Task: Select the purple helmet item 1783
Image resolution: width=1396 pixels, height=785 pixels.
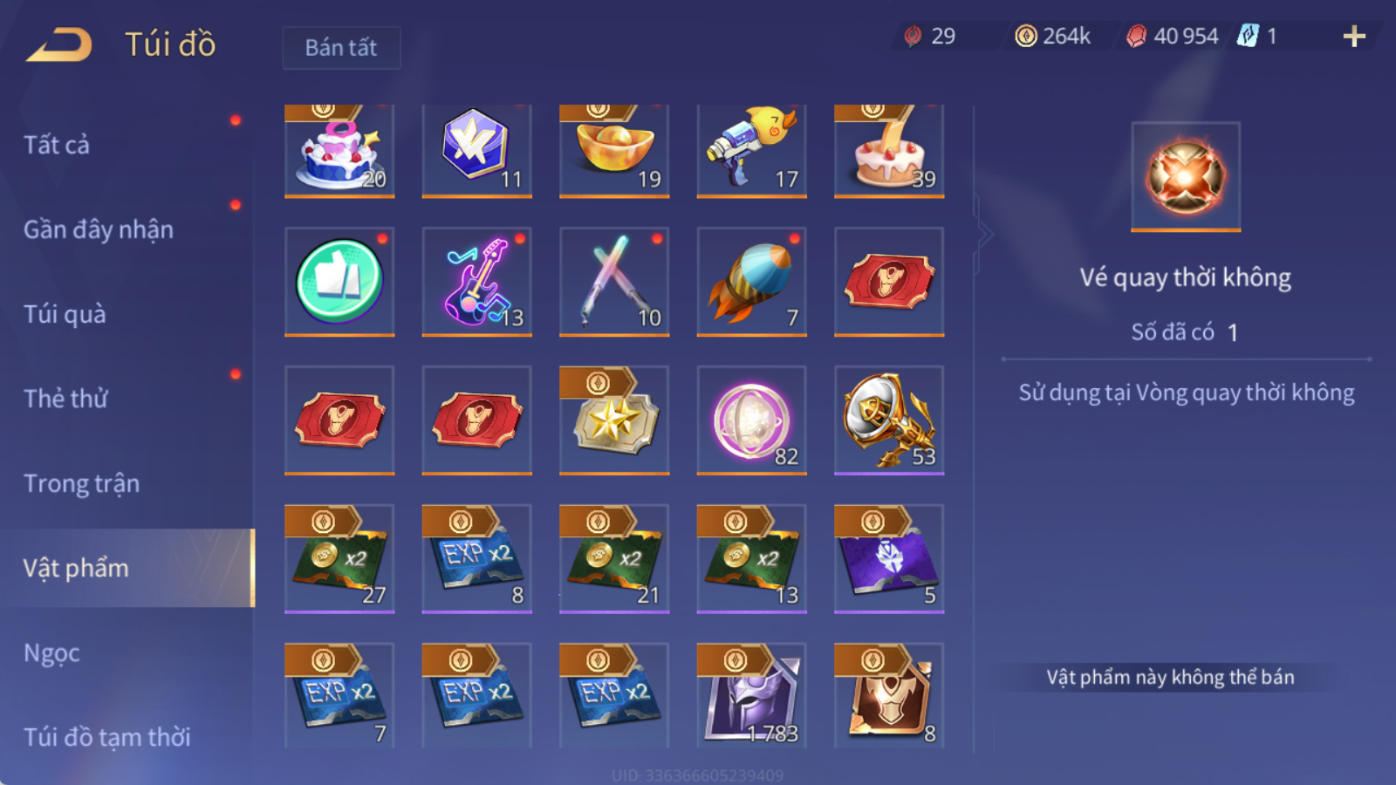Action: [x=752, y=696]
